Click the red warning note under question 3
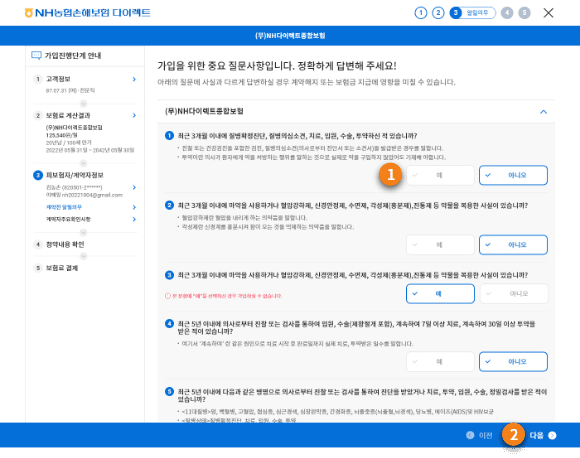 (x=223, y=296)
